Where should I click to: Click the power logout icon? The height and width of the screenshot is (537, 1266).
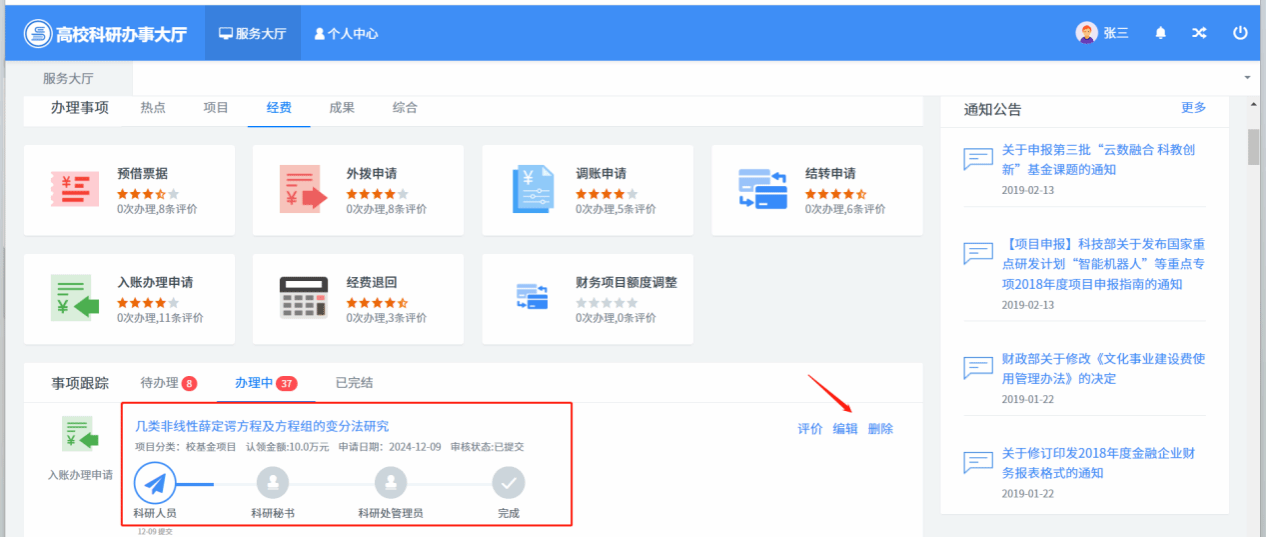coord(1240,33)
